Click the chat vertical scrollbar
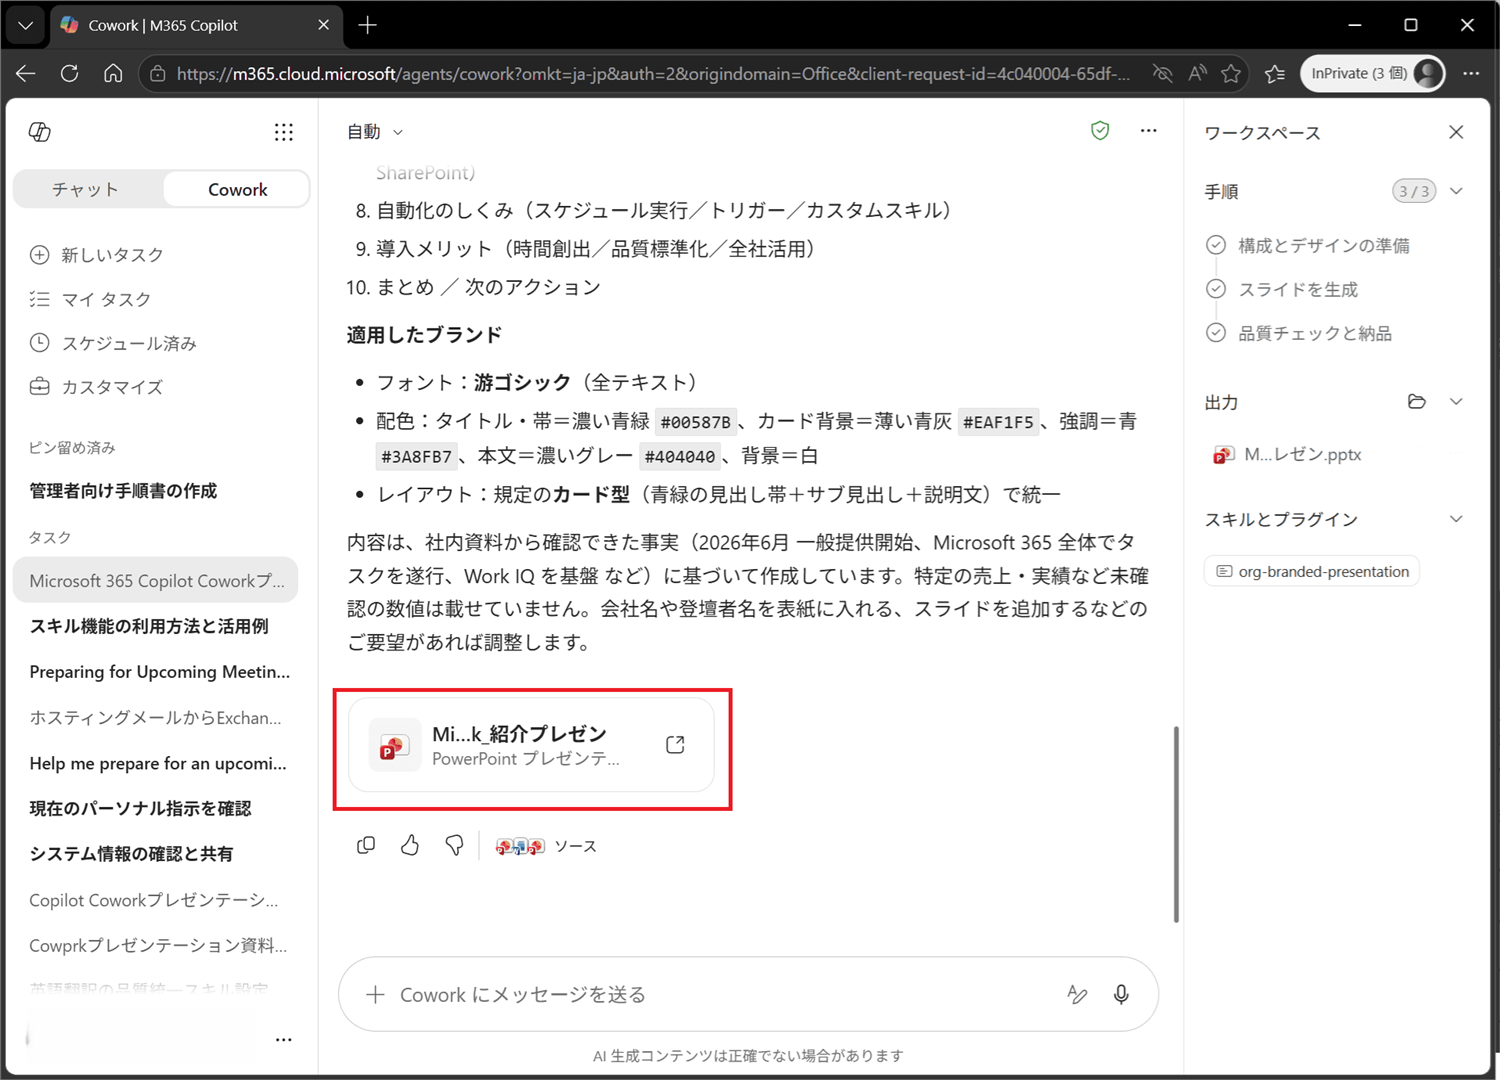 pos(1176,824)
